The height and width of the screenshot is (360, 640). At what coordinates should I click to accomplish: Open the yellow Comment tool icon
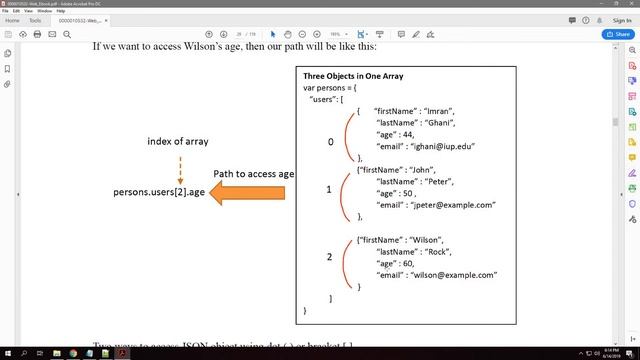click(x=632, y=158)
